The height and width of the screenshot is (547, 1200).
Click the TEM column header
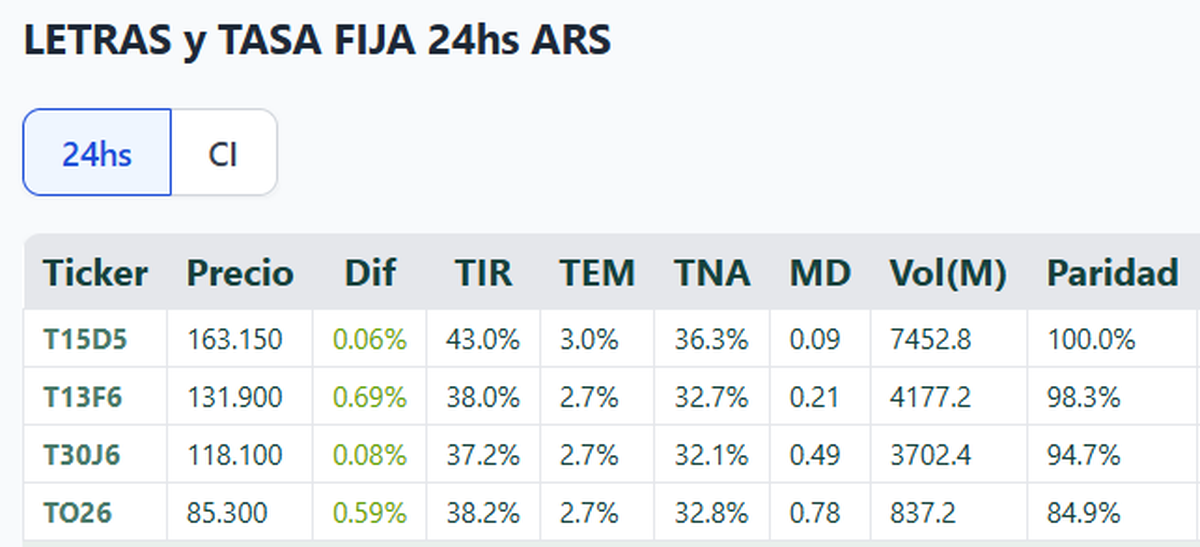click(x=597, y=273)
